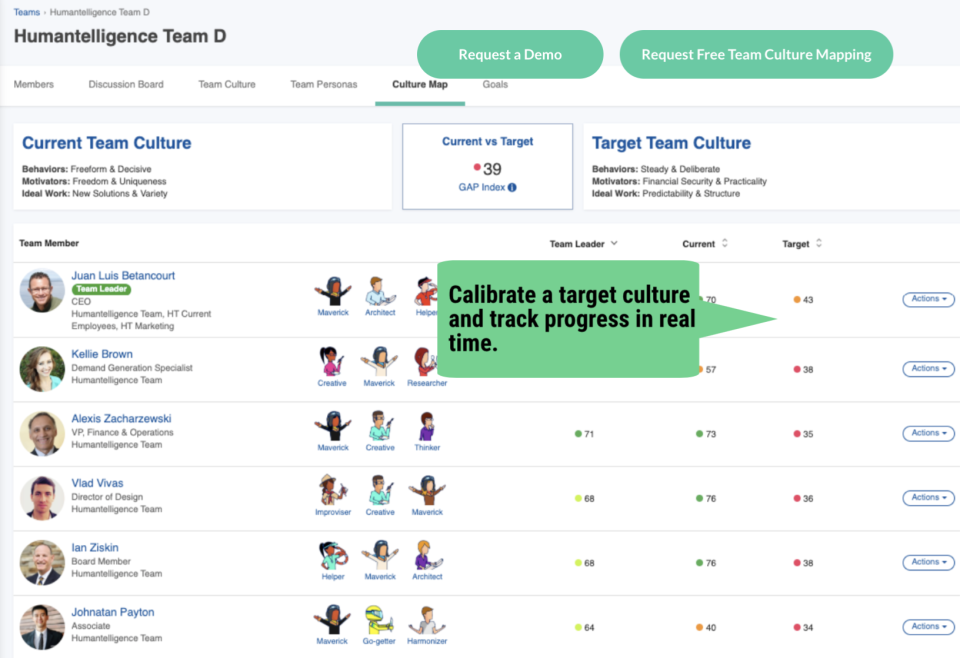Switch to the Members tab

pos(34,84)
